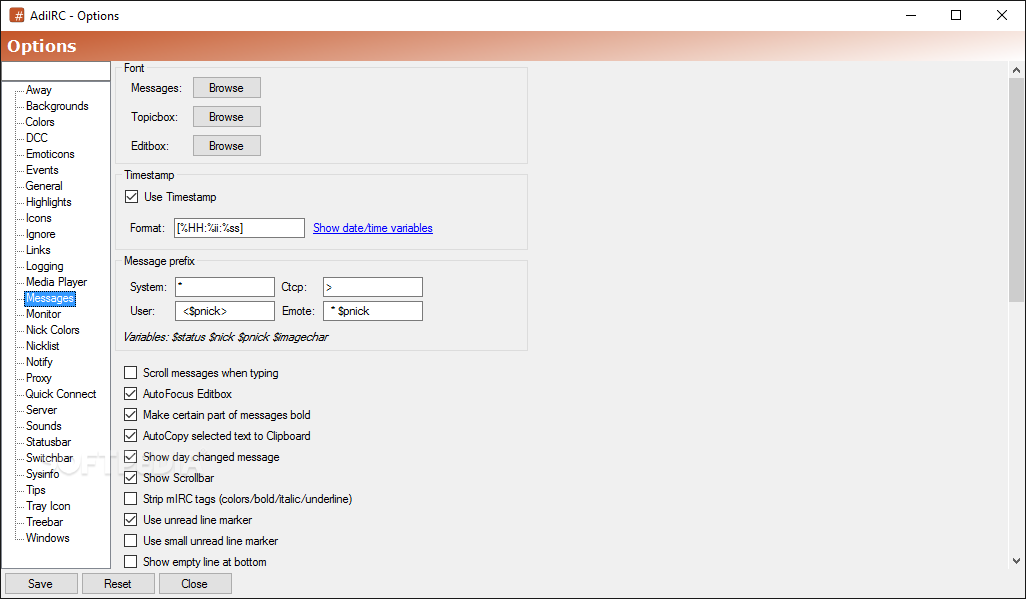
Task: Select Tray Icon in the tree
Action: 48,506
